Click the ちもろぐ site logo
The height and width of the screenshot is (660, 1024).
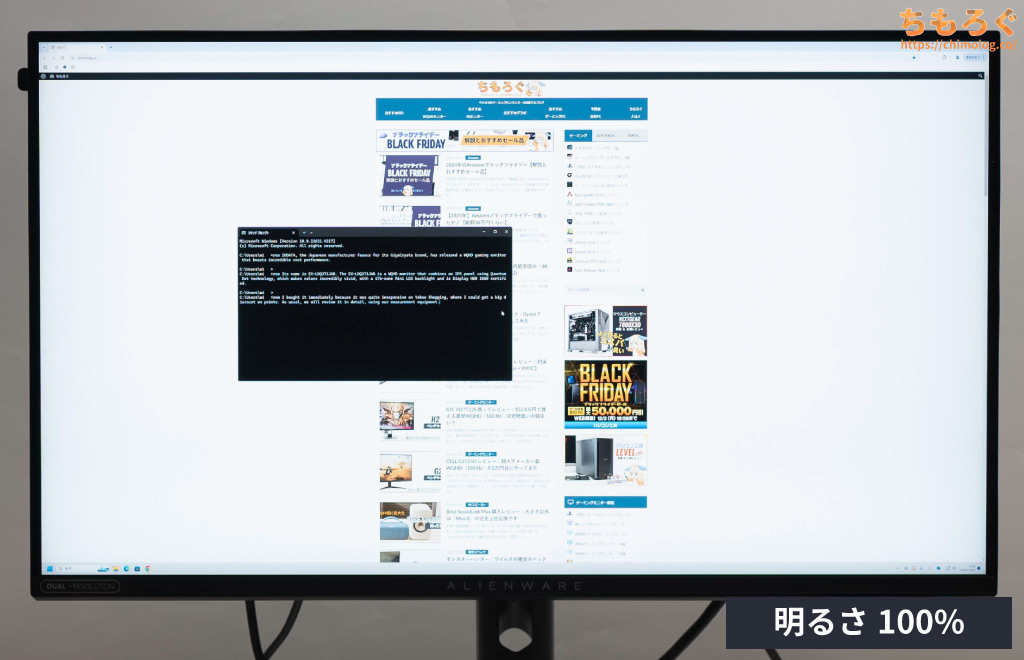(510, 87)
